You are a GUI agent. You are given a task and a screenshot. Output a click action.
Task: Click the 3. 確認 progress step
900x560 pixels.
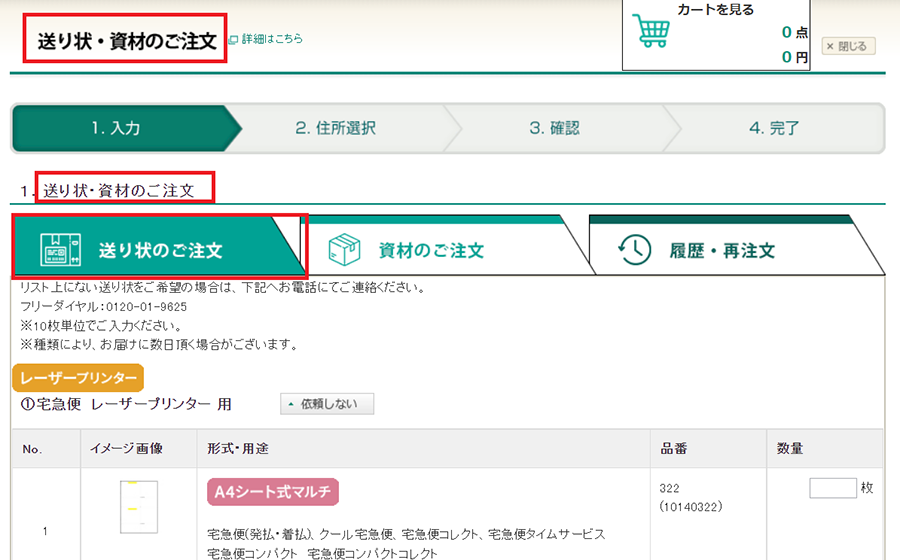pos(554,128)
